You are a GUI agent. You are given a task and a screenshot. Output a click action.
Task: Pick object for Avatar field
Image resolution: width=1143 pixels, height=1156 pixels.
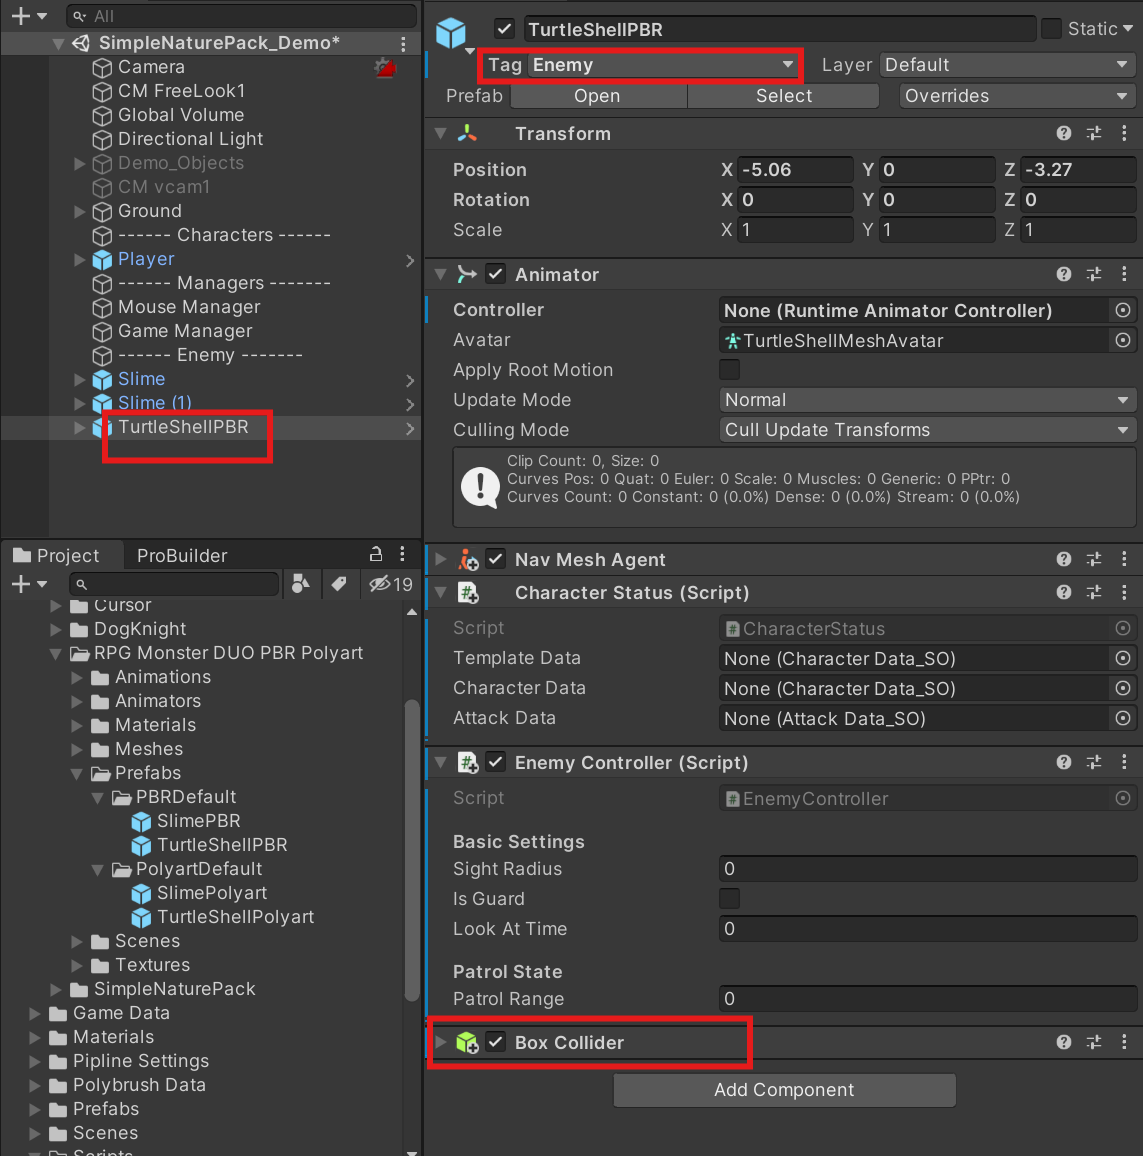(1122, 340)
